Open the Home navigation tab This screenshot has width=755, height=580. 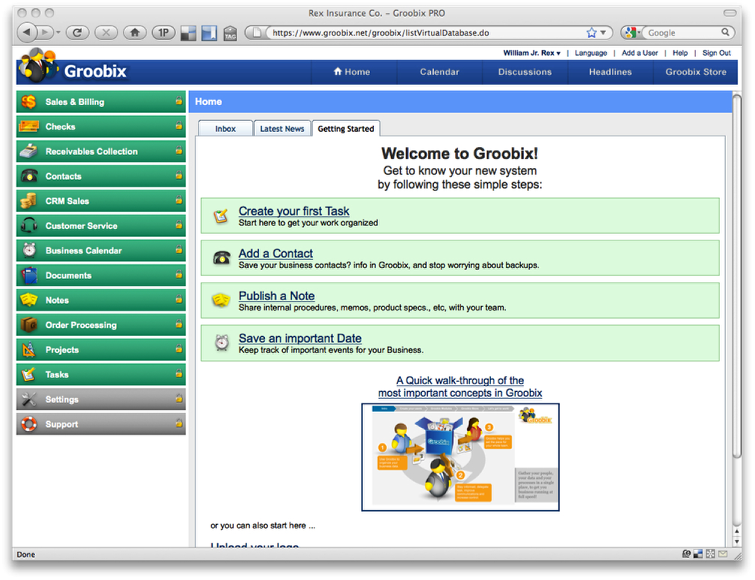(x=352, y=72)
